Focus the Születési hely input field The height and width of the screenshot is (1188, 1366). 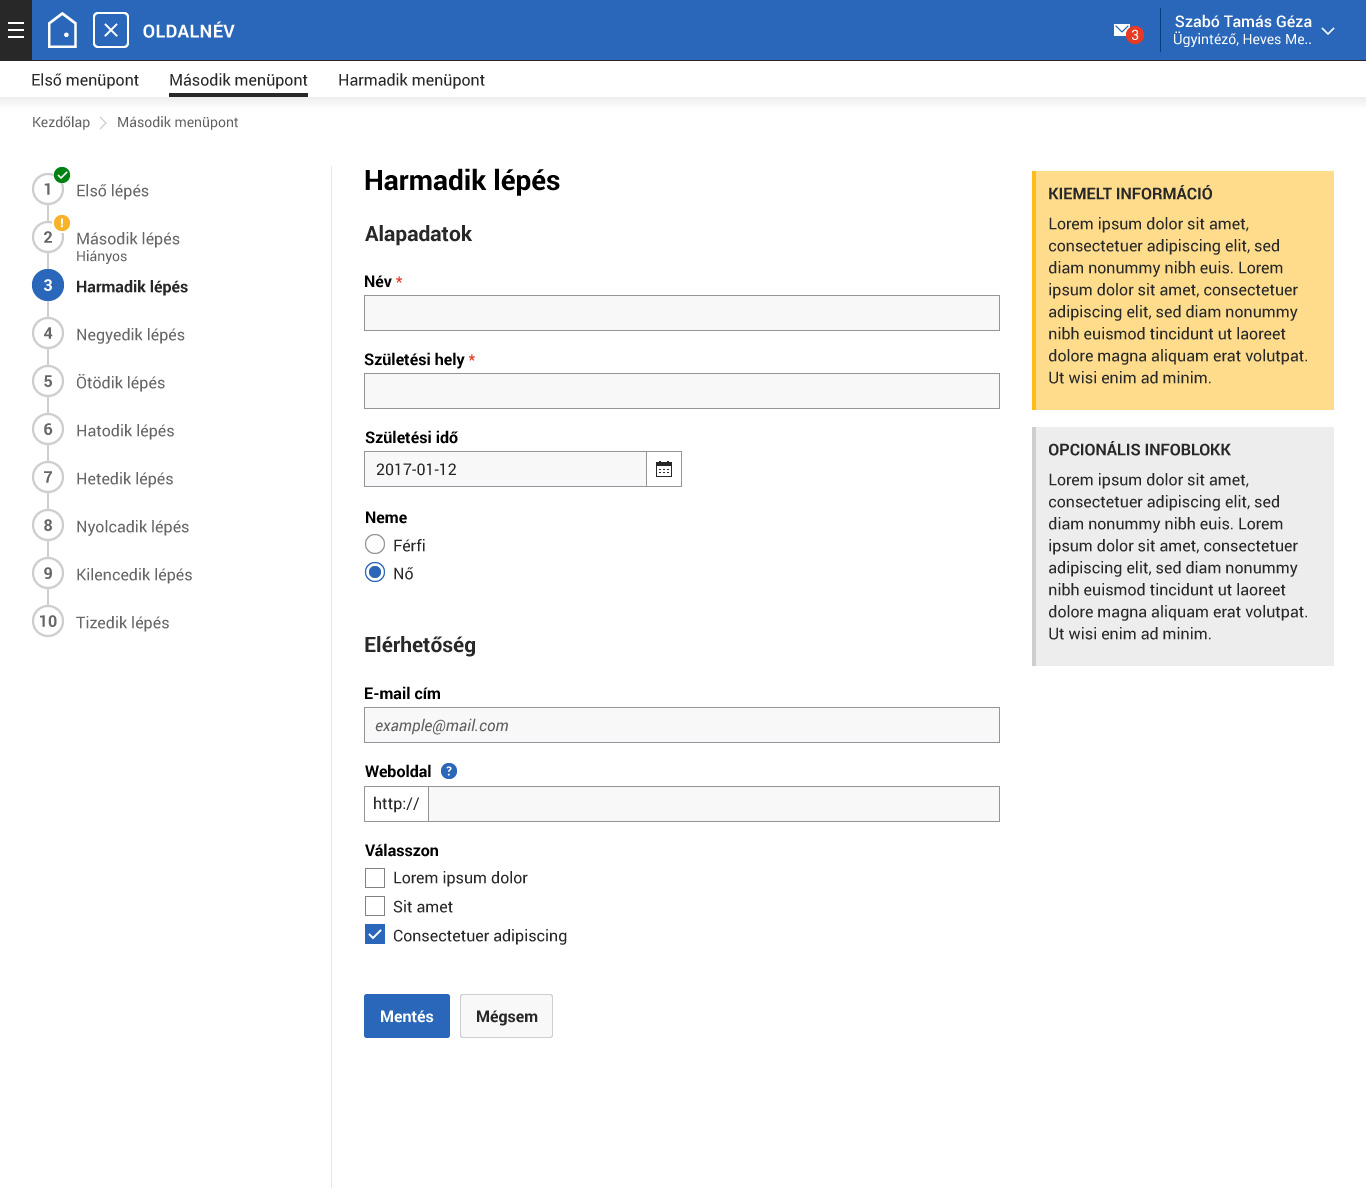(682, 391)
